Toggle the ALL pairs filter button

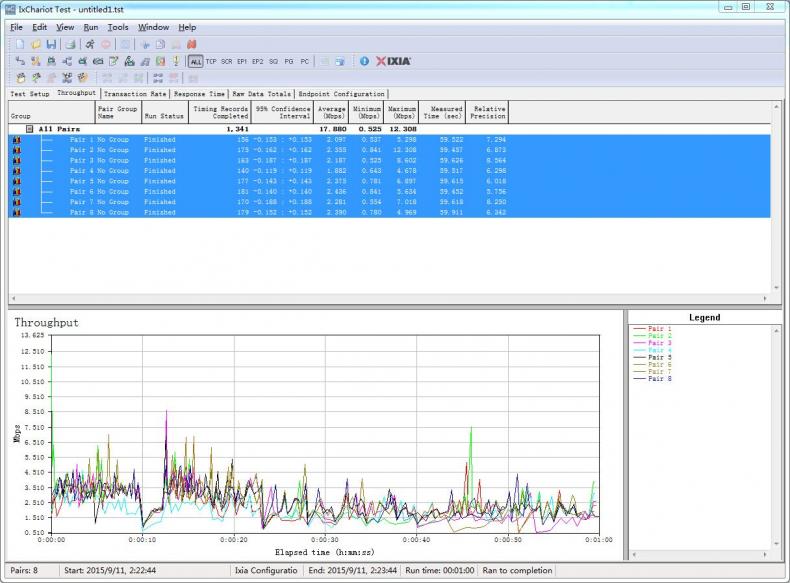pyautogui.click(x=195, y=61)
